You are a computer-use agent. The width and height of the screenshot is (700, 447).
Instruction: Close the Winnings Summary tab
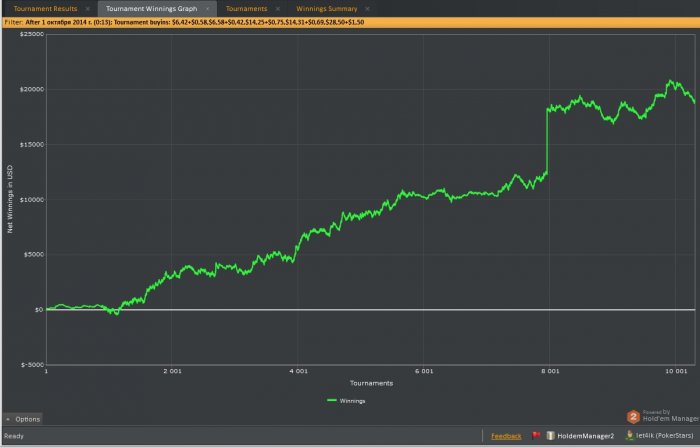point(367,8)
